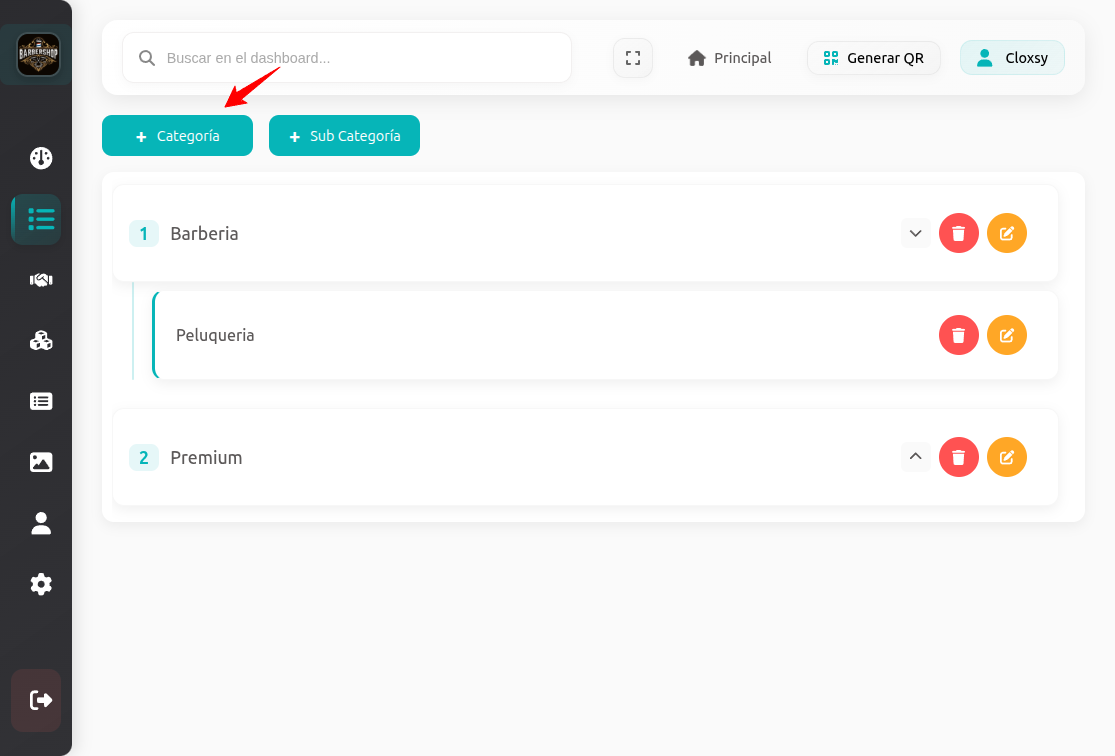Go to Principal home link
The height and width of the screenshot is (756, 1115).
point(730,58)
